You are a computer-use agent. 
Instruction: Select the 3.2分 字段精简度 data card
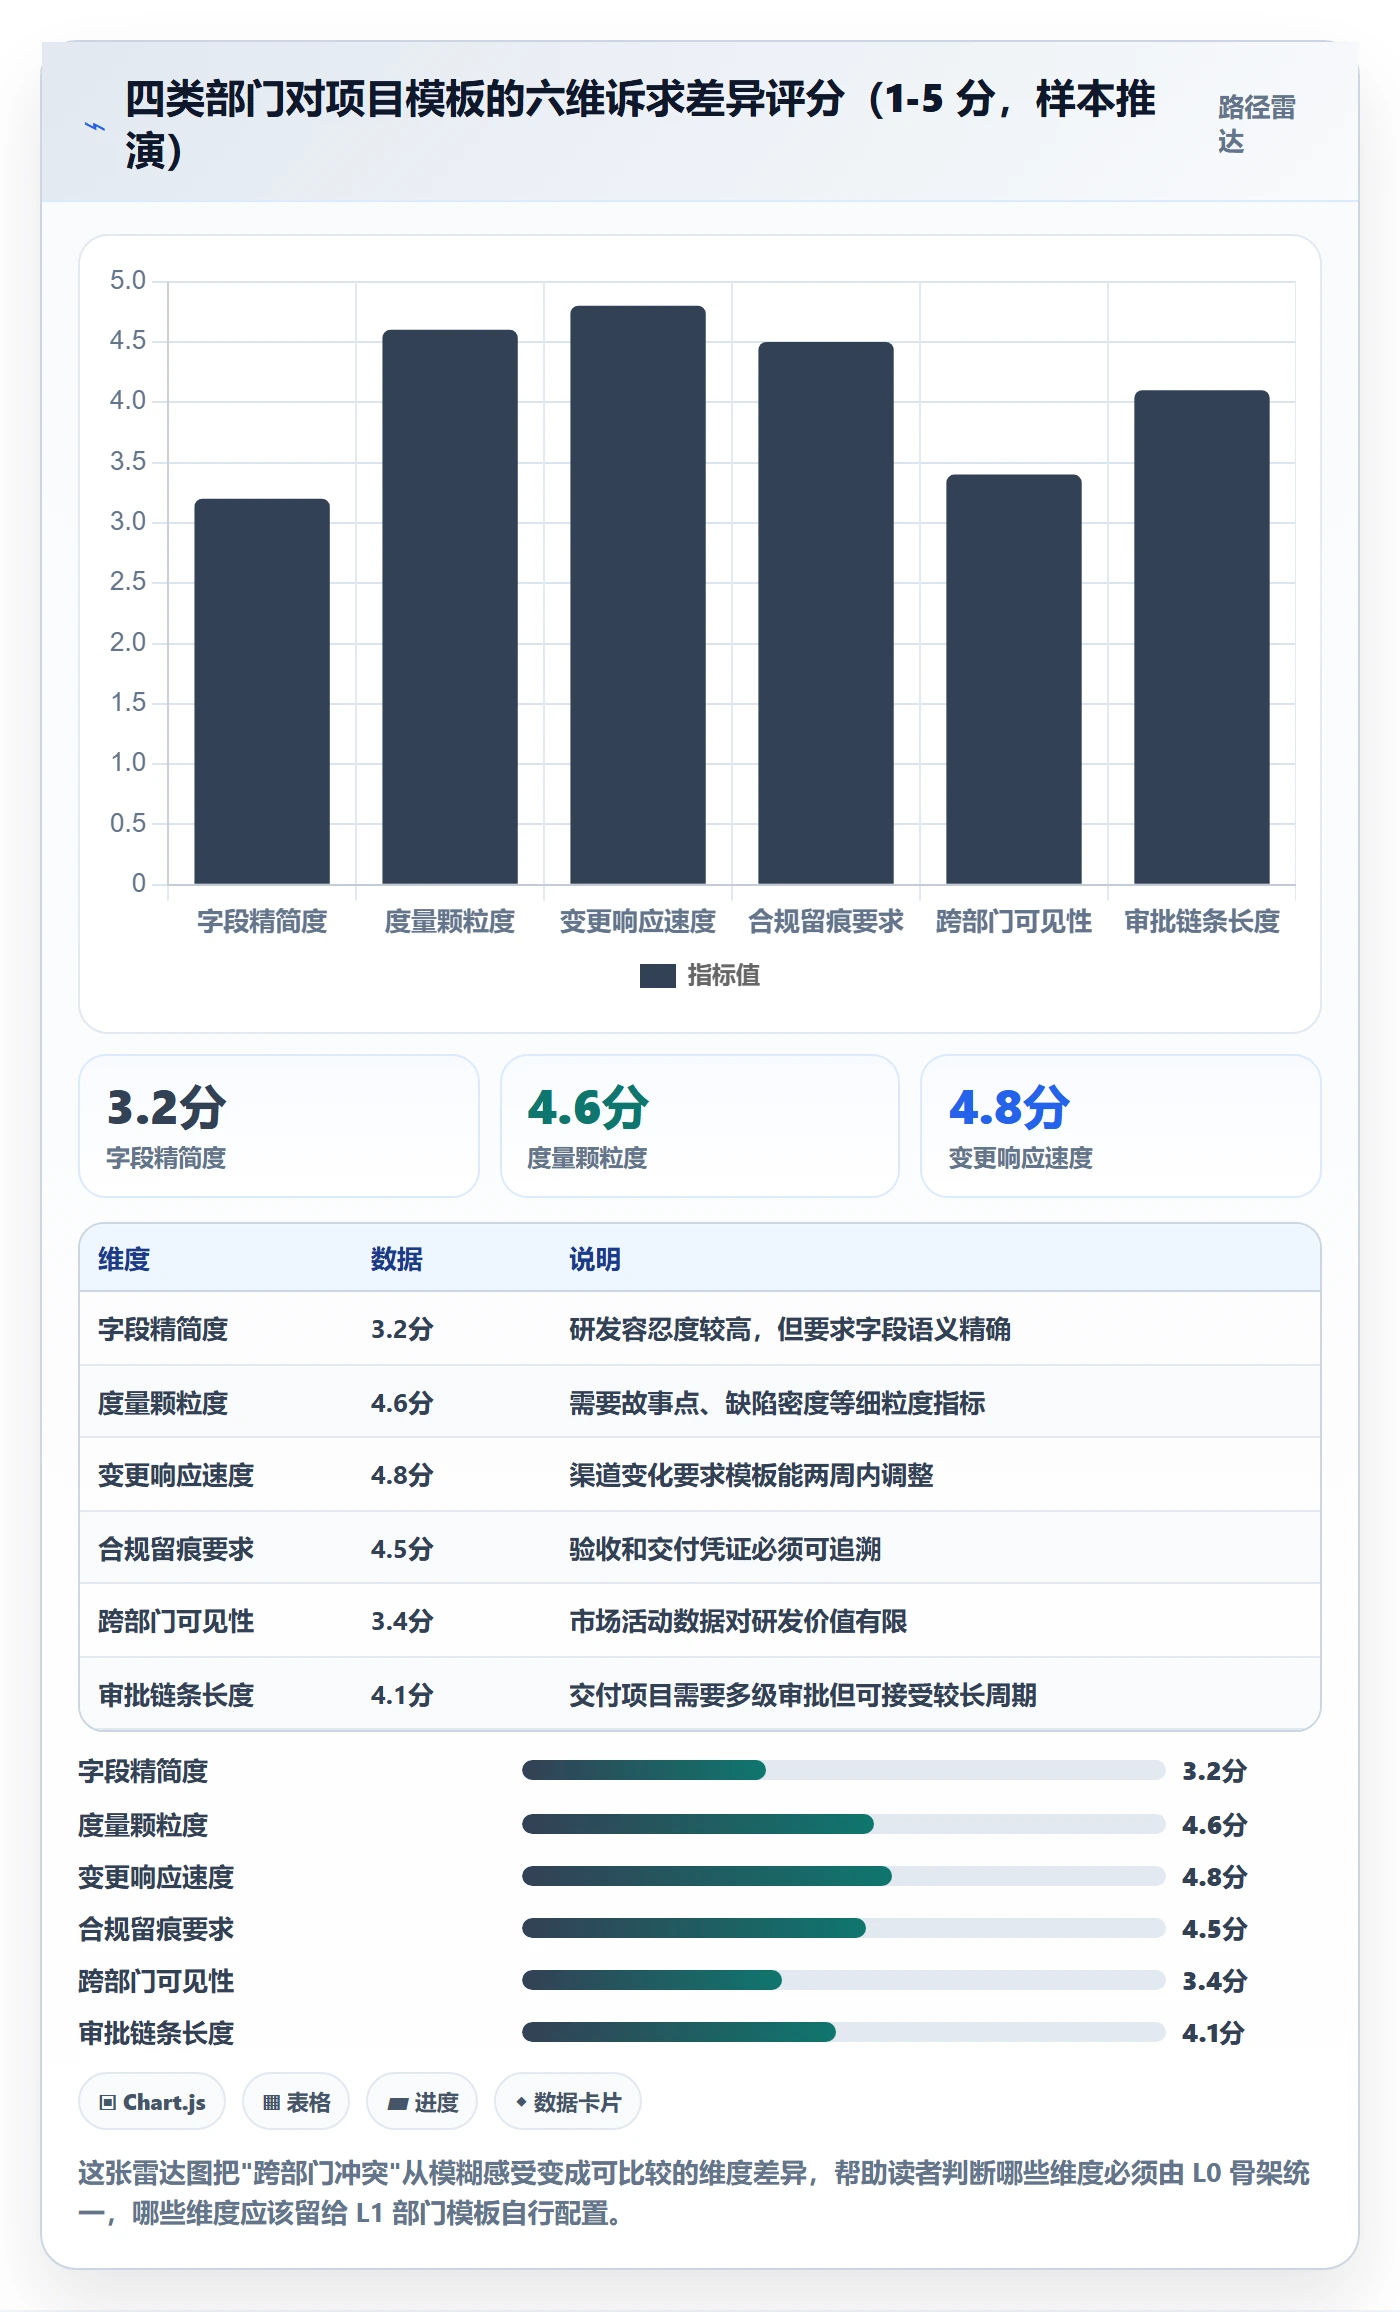pos(279,1126)
